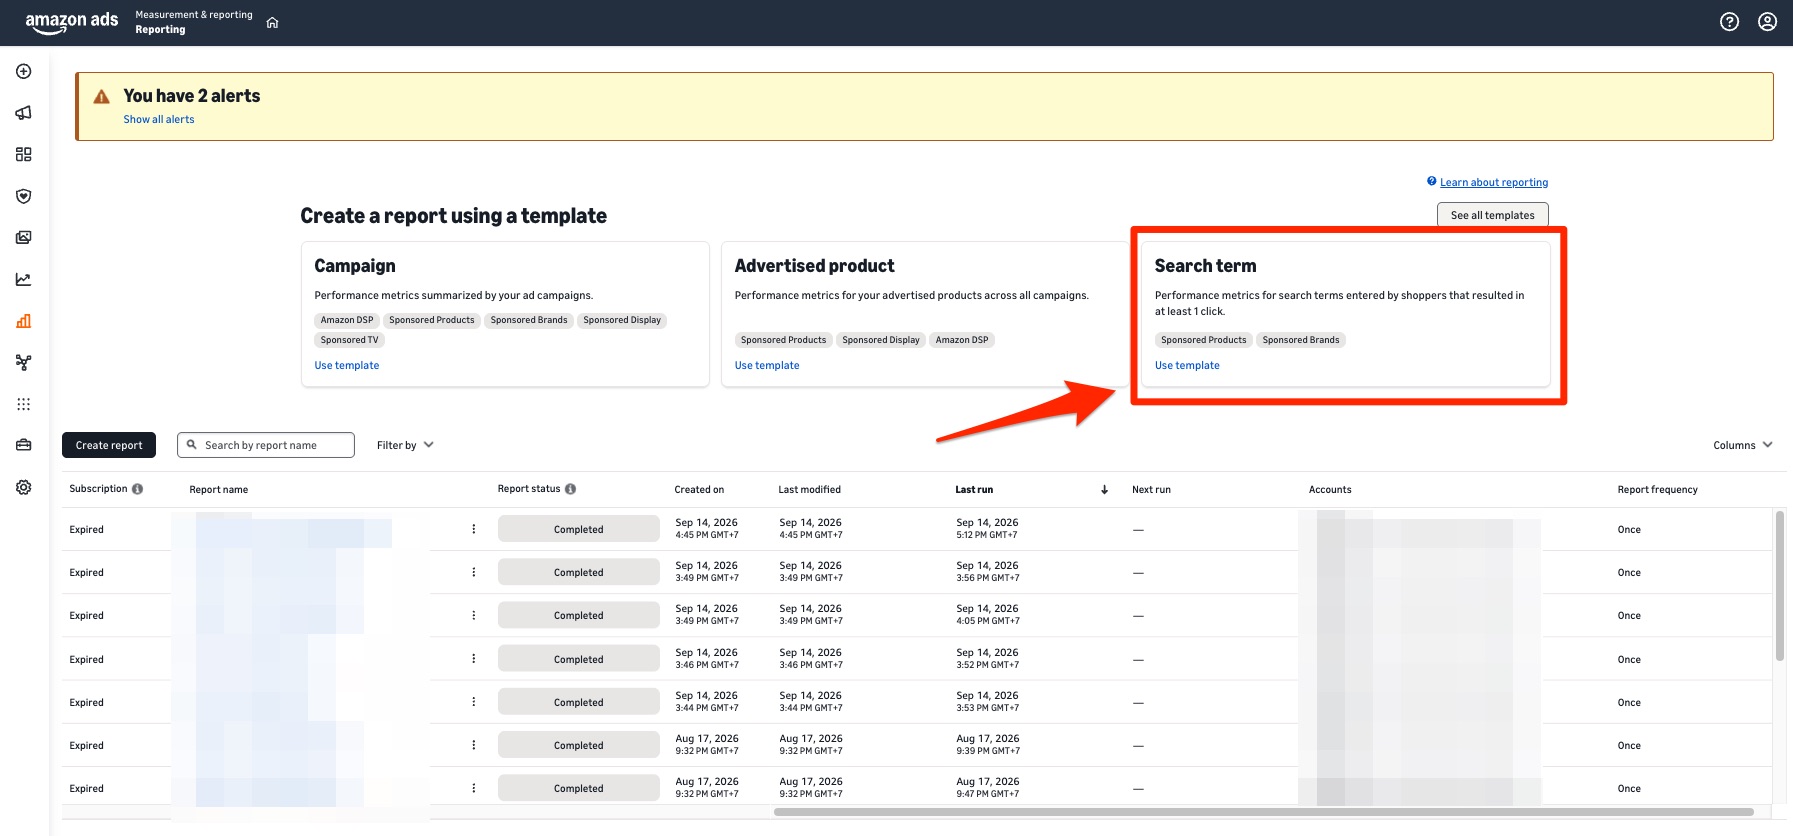Sort by Created on column header

699,490
